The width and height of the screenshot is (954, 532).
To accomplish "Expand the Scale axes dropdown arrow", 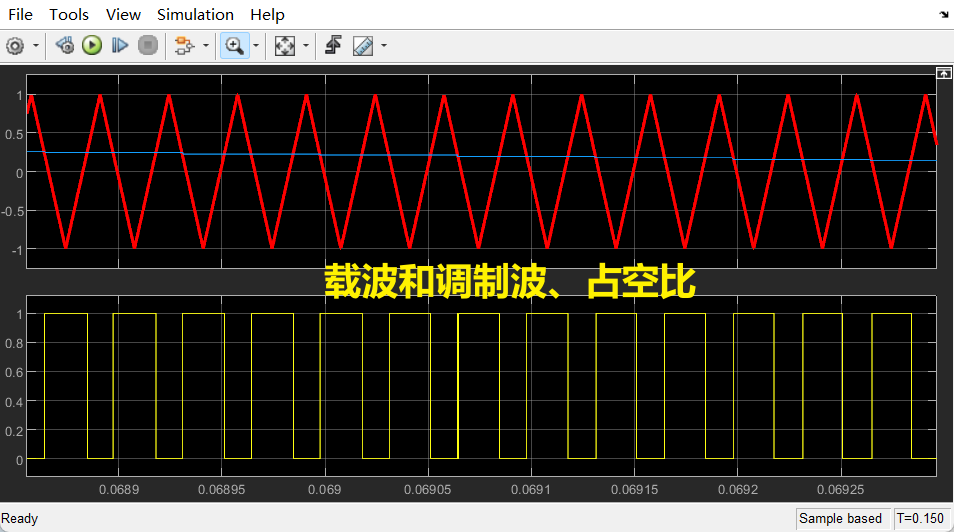I will point(305,46).
